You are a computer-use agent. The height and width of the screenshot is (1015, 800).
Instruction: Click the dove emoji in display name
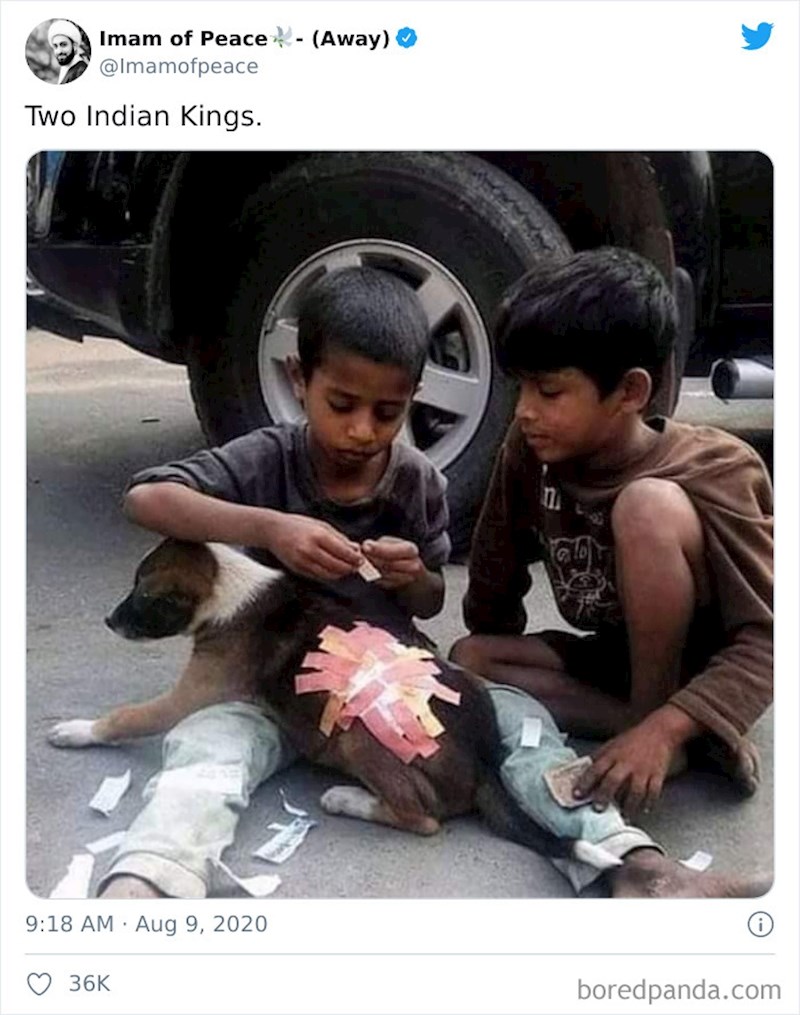pyautogui.click(x=281, y=38)
